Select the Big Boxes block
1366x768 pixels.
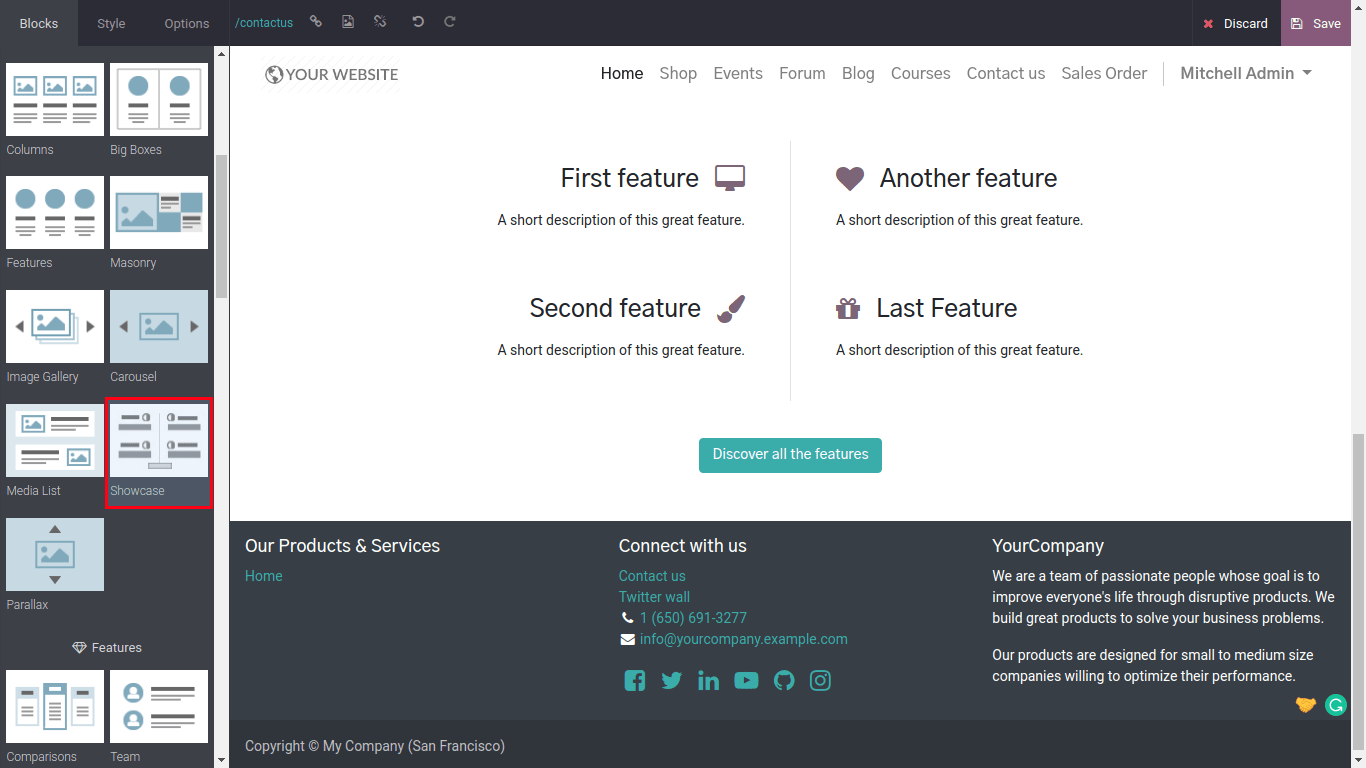coord(159,100)
